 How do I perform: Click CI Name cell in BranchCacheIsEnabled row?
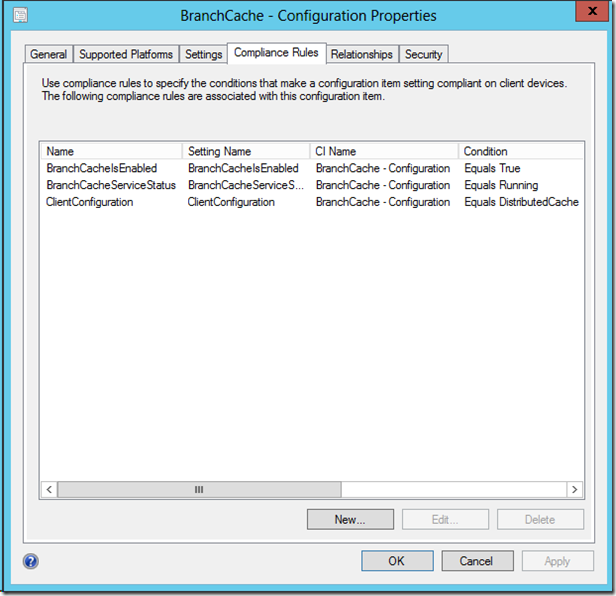click(383, 168)
